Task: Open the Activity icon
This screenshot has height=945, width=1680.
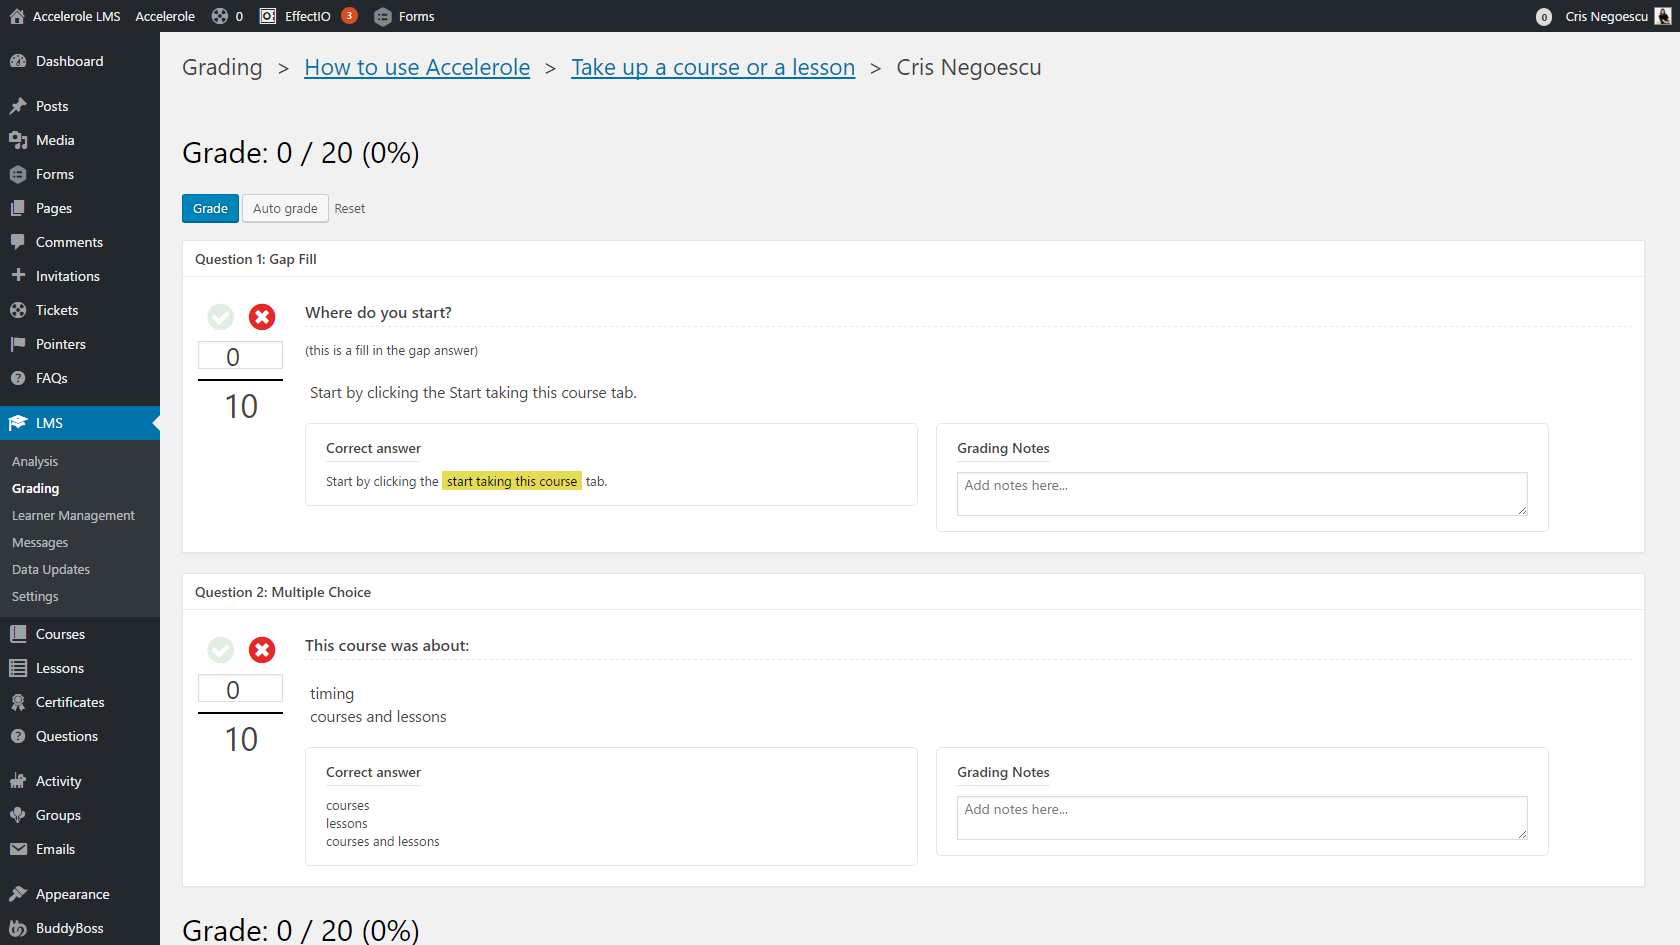Action: click(x=18, y=781)
